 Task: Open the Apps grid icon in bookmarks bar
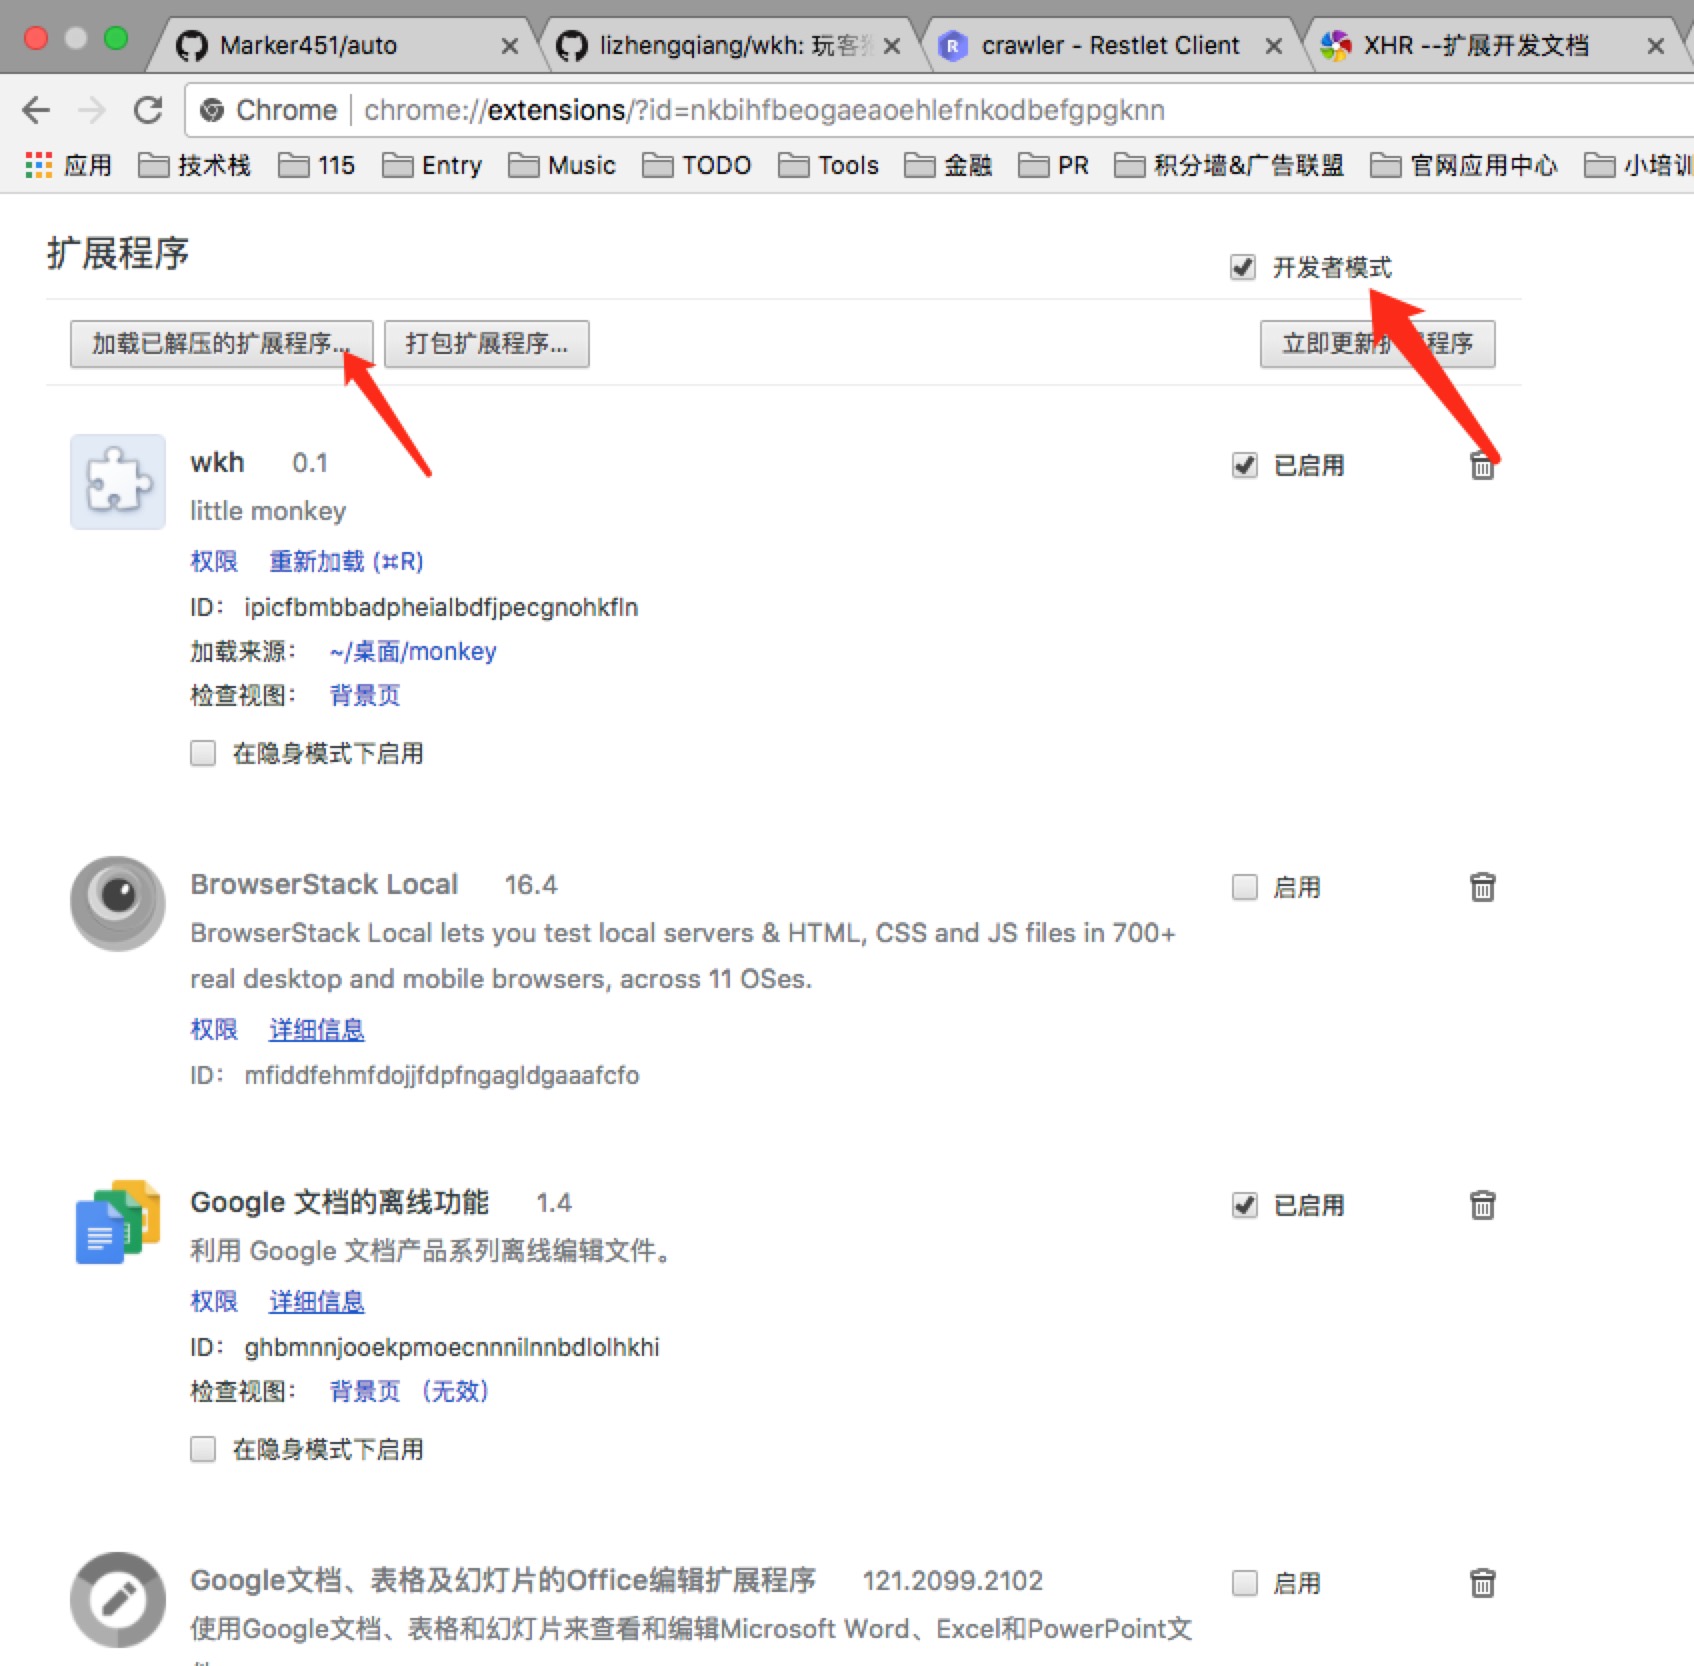(x=38, y=165)
